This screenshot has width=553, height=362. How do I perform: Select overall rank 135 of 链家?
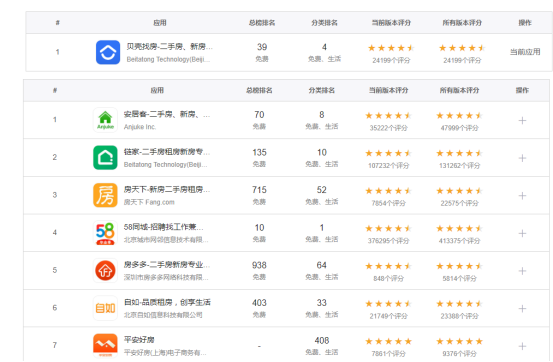click(259, 152)
